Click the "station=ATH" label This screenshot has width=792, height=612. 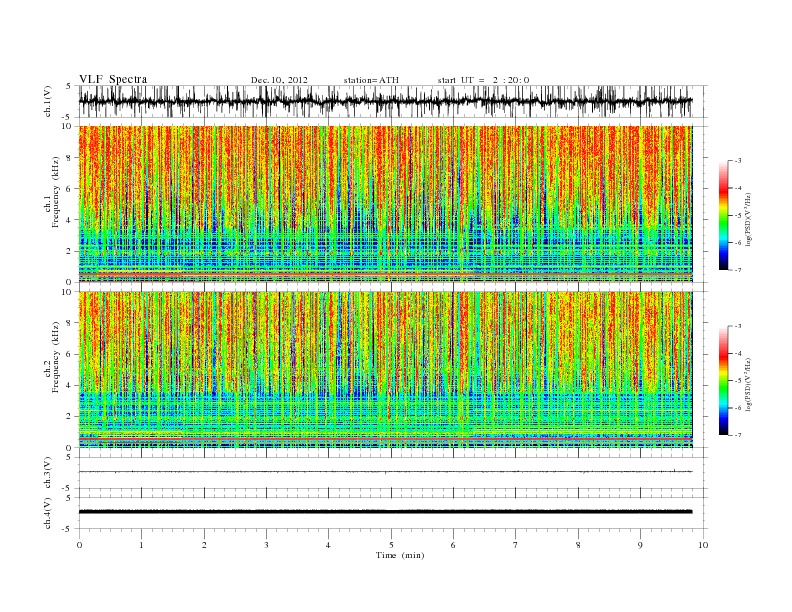coord(371,80)
